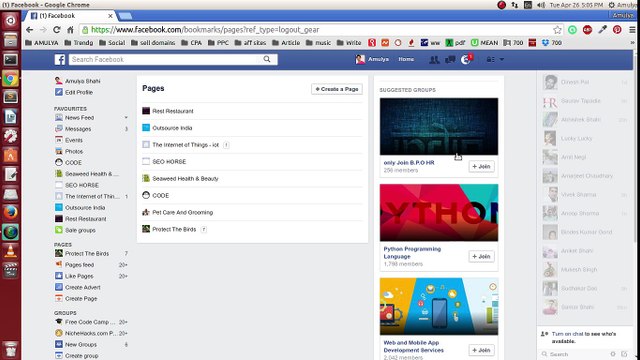Open the Chrome menu icon

(x=632, y=30)
